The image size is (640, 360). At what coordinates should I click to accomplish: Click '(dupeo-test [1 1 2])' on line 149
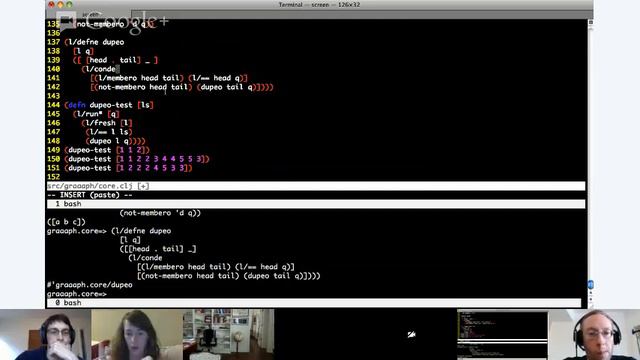click(107, 150)
